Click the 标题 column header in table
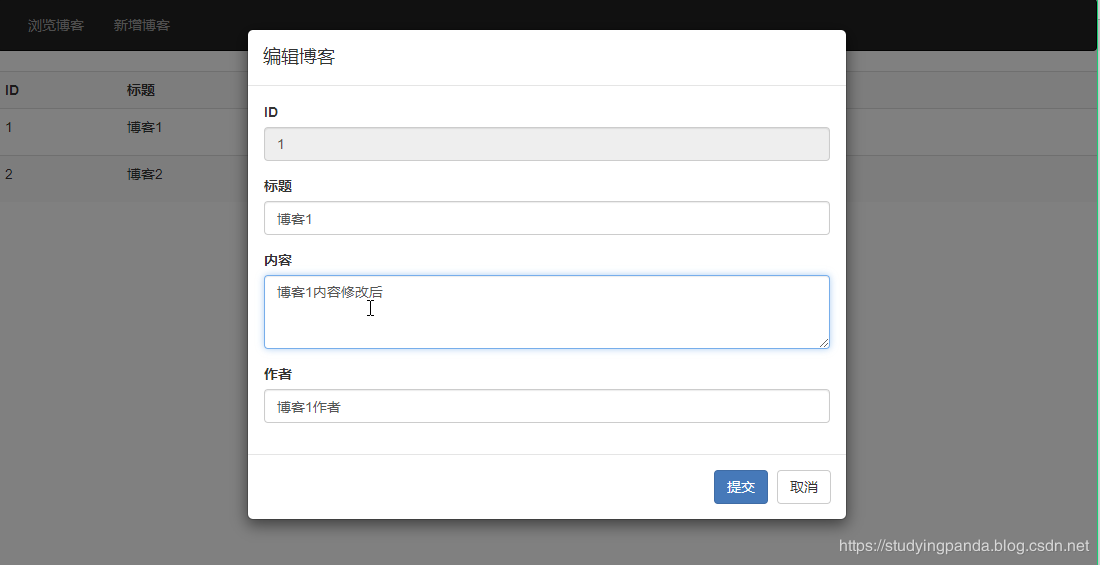Screen dimensions: 1100x565 click(141, 90)
